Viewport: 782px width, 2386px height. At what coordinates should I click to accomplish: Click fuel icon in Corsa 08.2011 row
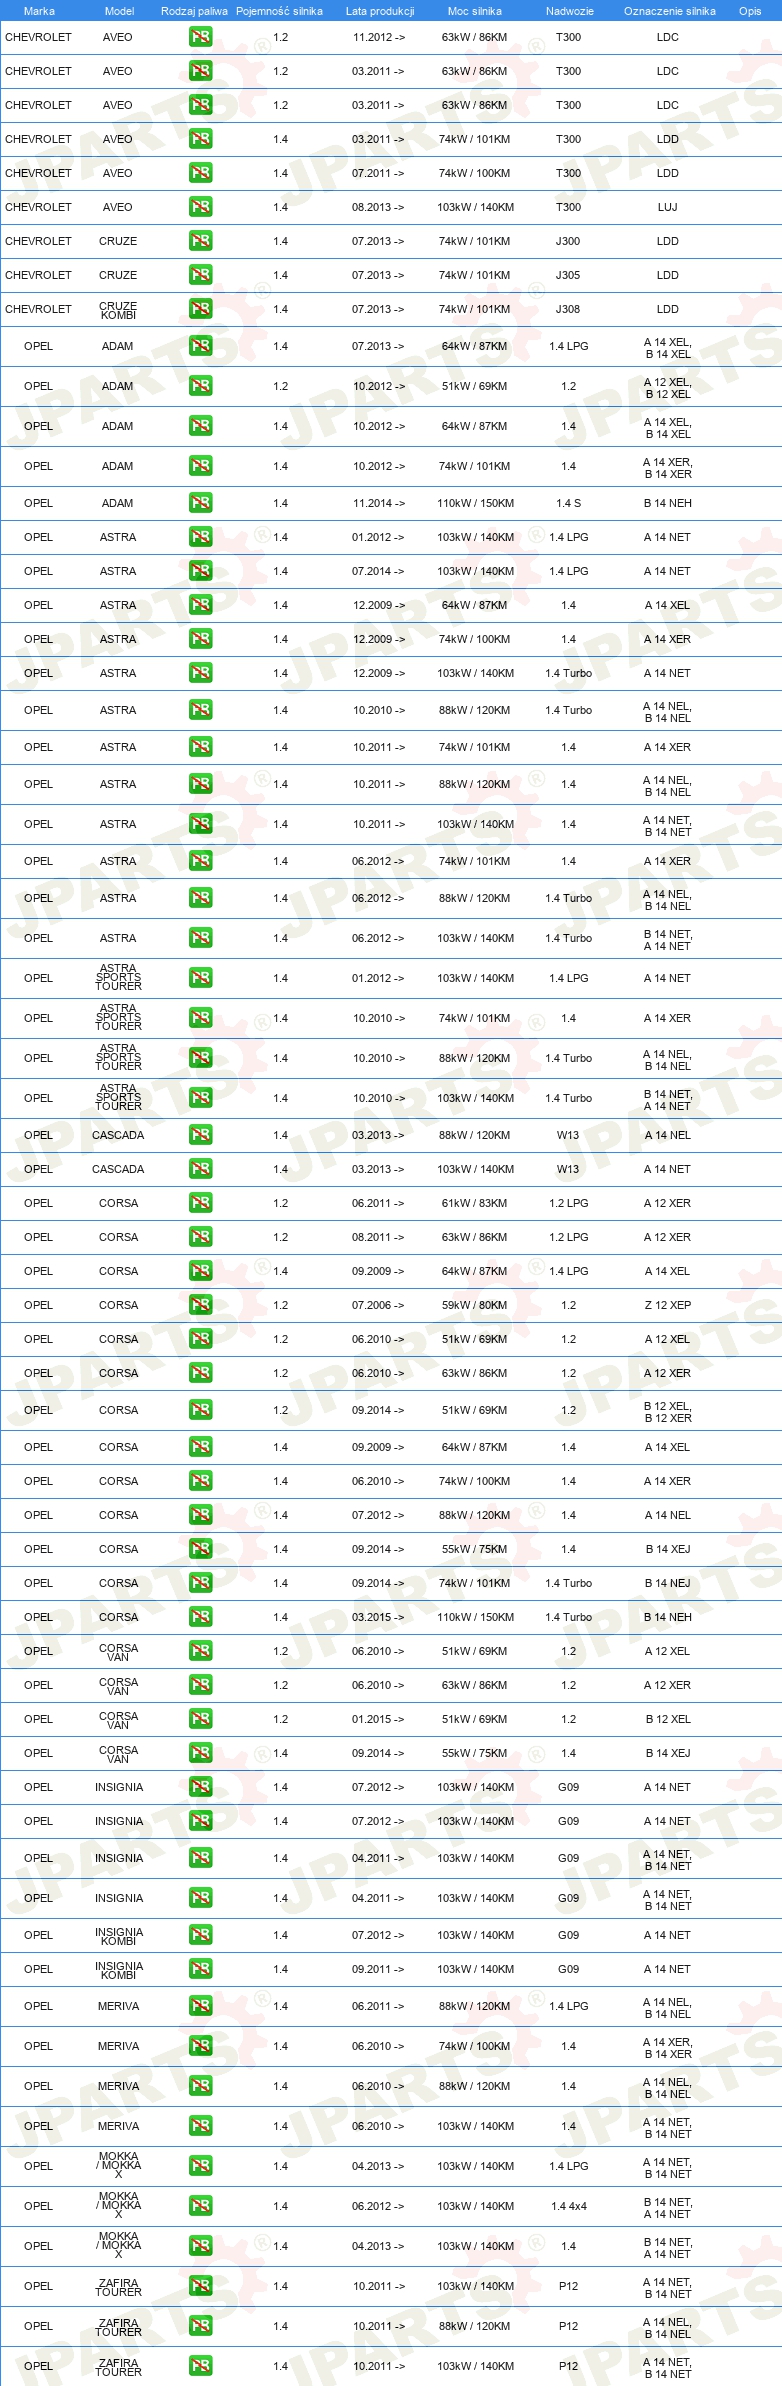[200, 1237]
